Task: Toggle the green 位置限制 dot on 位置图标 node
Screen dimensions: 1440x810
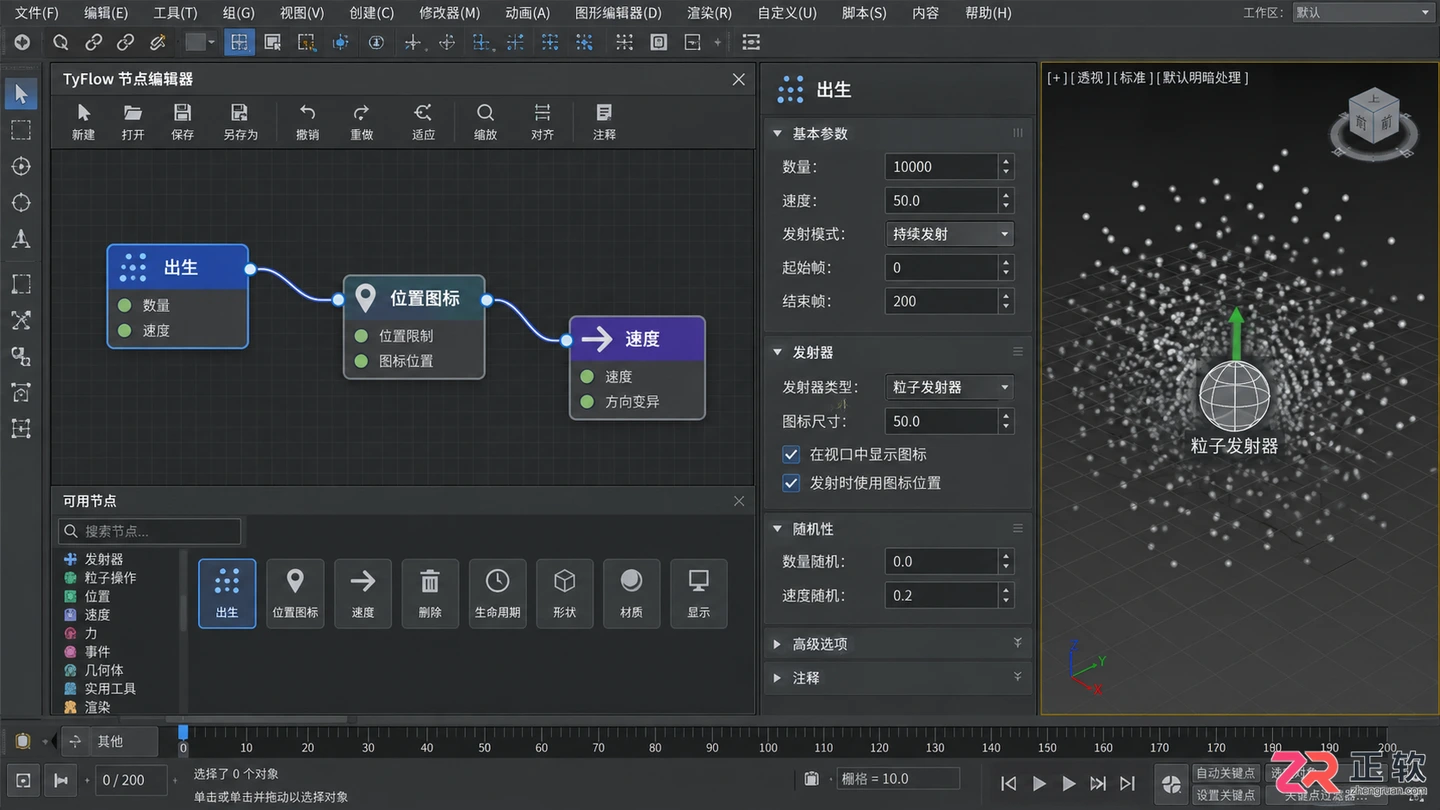Action: (361, 336)
